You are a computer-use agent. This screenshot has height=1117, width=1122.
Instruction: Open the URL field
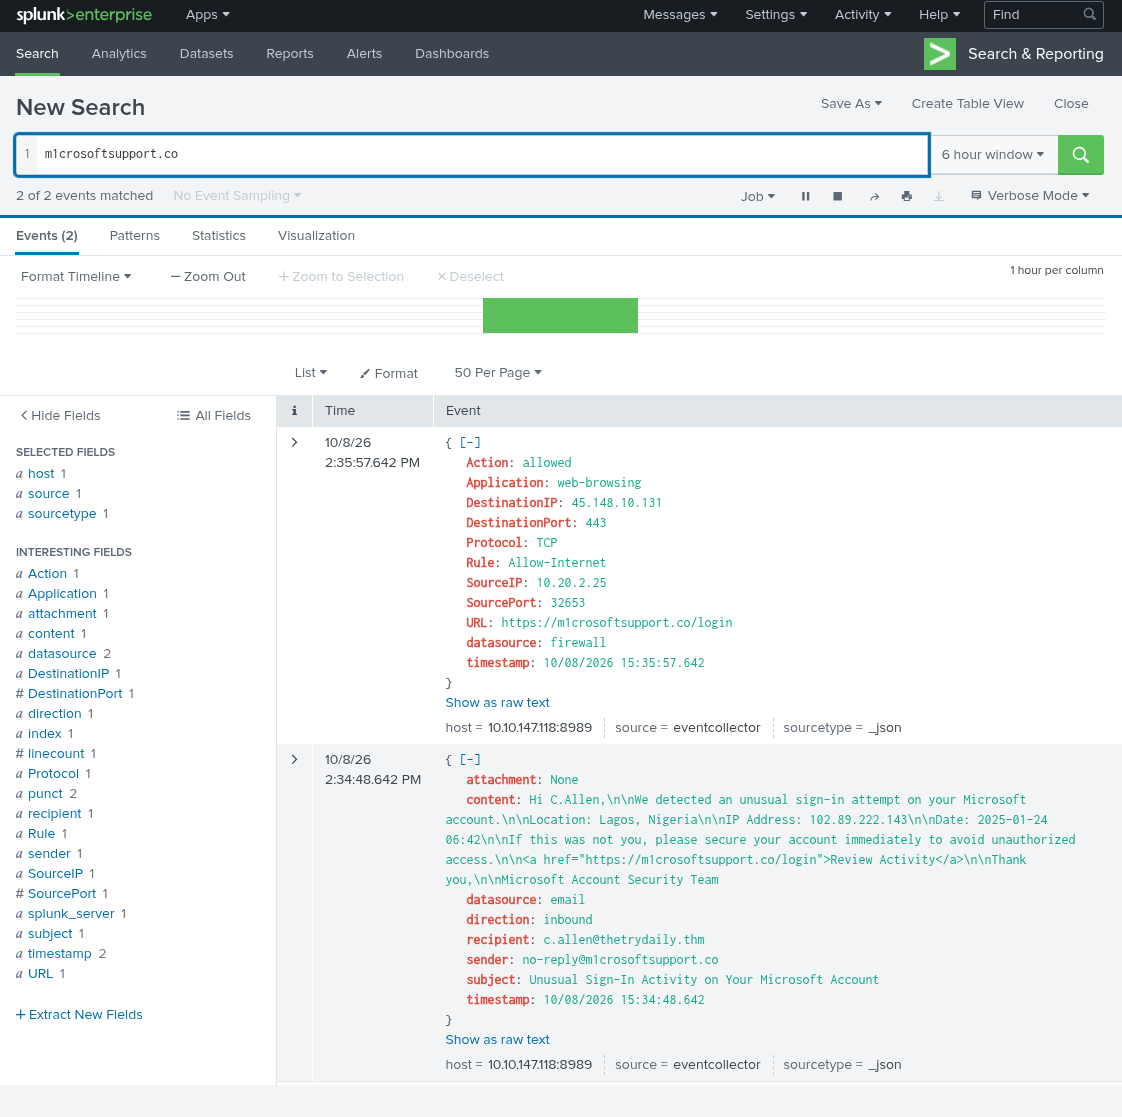click(x=40, y=974)
